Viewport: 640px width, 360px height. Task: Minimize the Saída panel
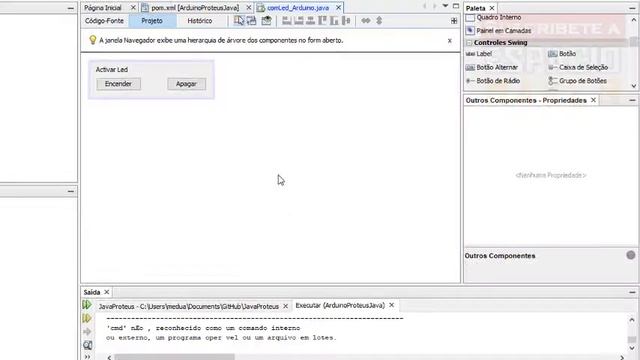click(632, 292)
